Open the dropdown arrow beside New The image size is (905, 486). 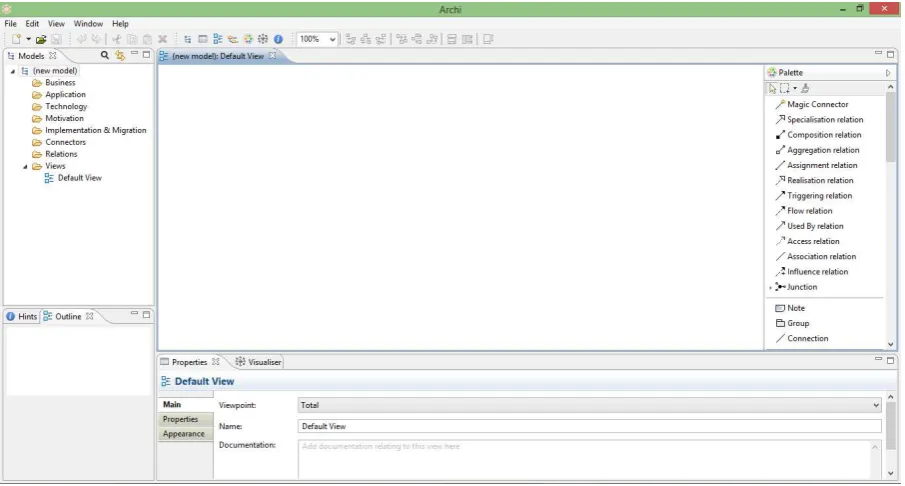pyautogui.click(x=28, y=39)
